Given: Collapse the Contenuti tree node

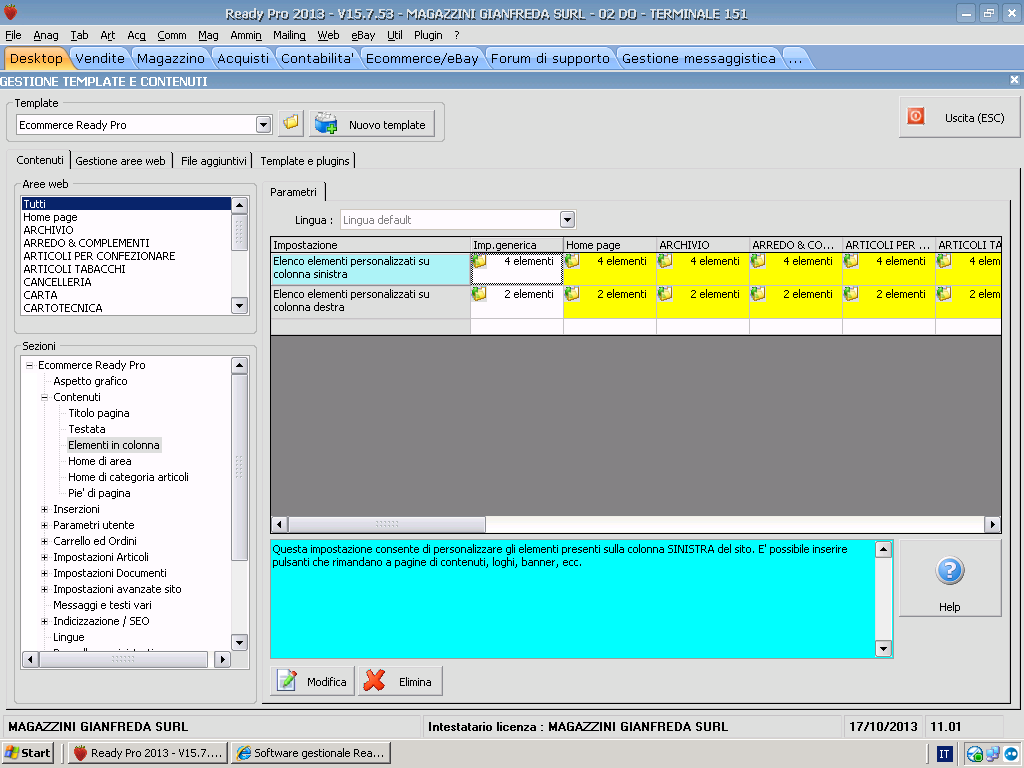Looking at the screenshot, I should click(x=44, y=397).
